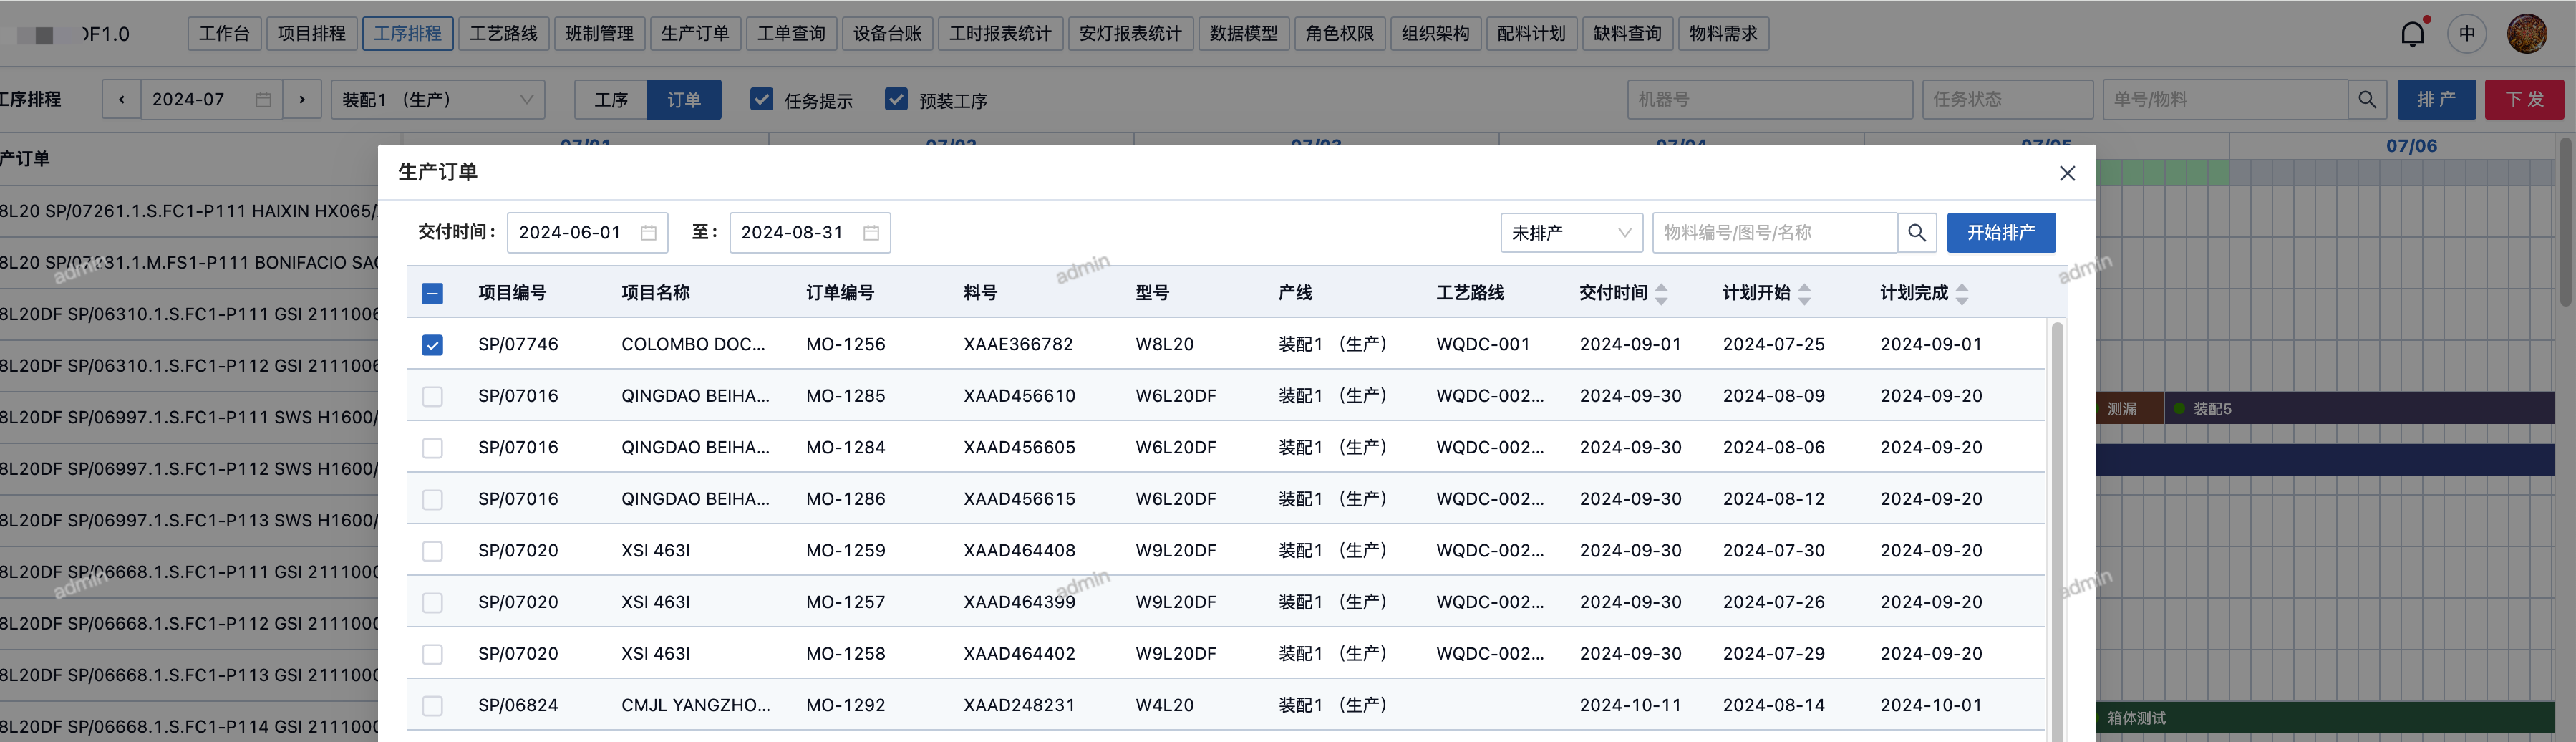Screen dimensions: 2576x742
Task: Open the 安灯报表统计 menu
Action: coord(1130,33)
